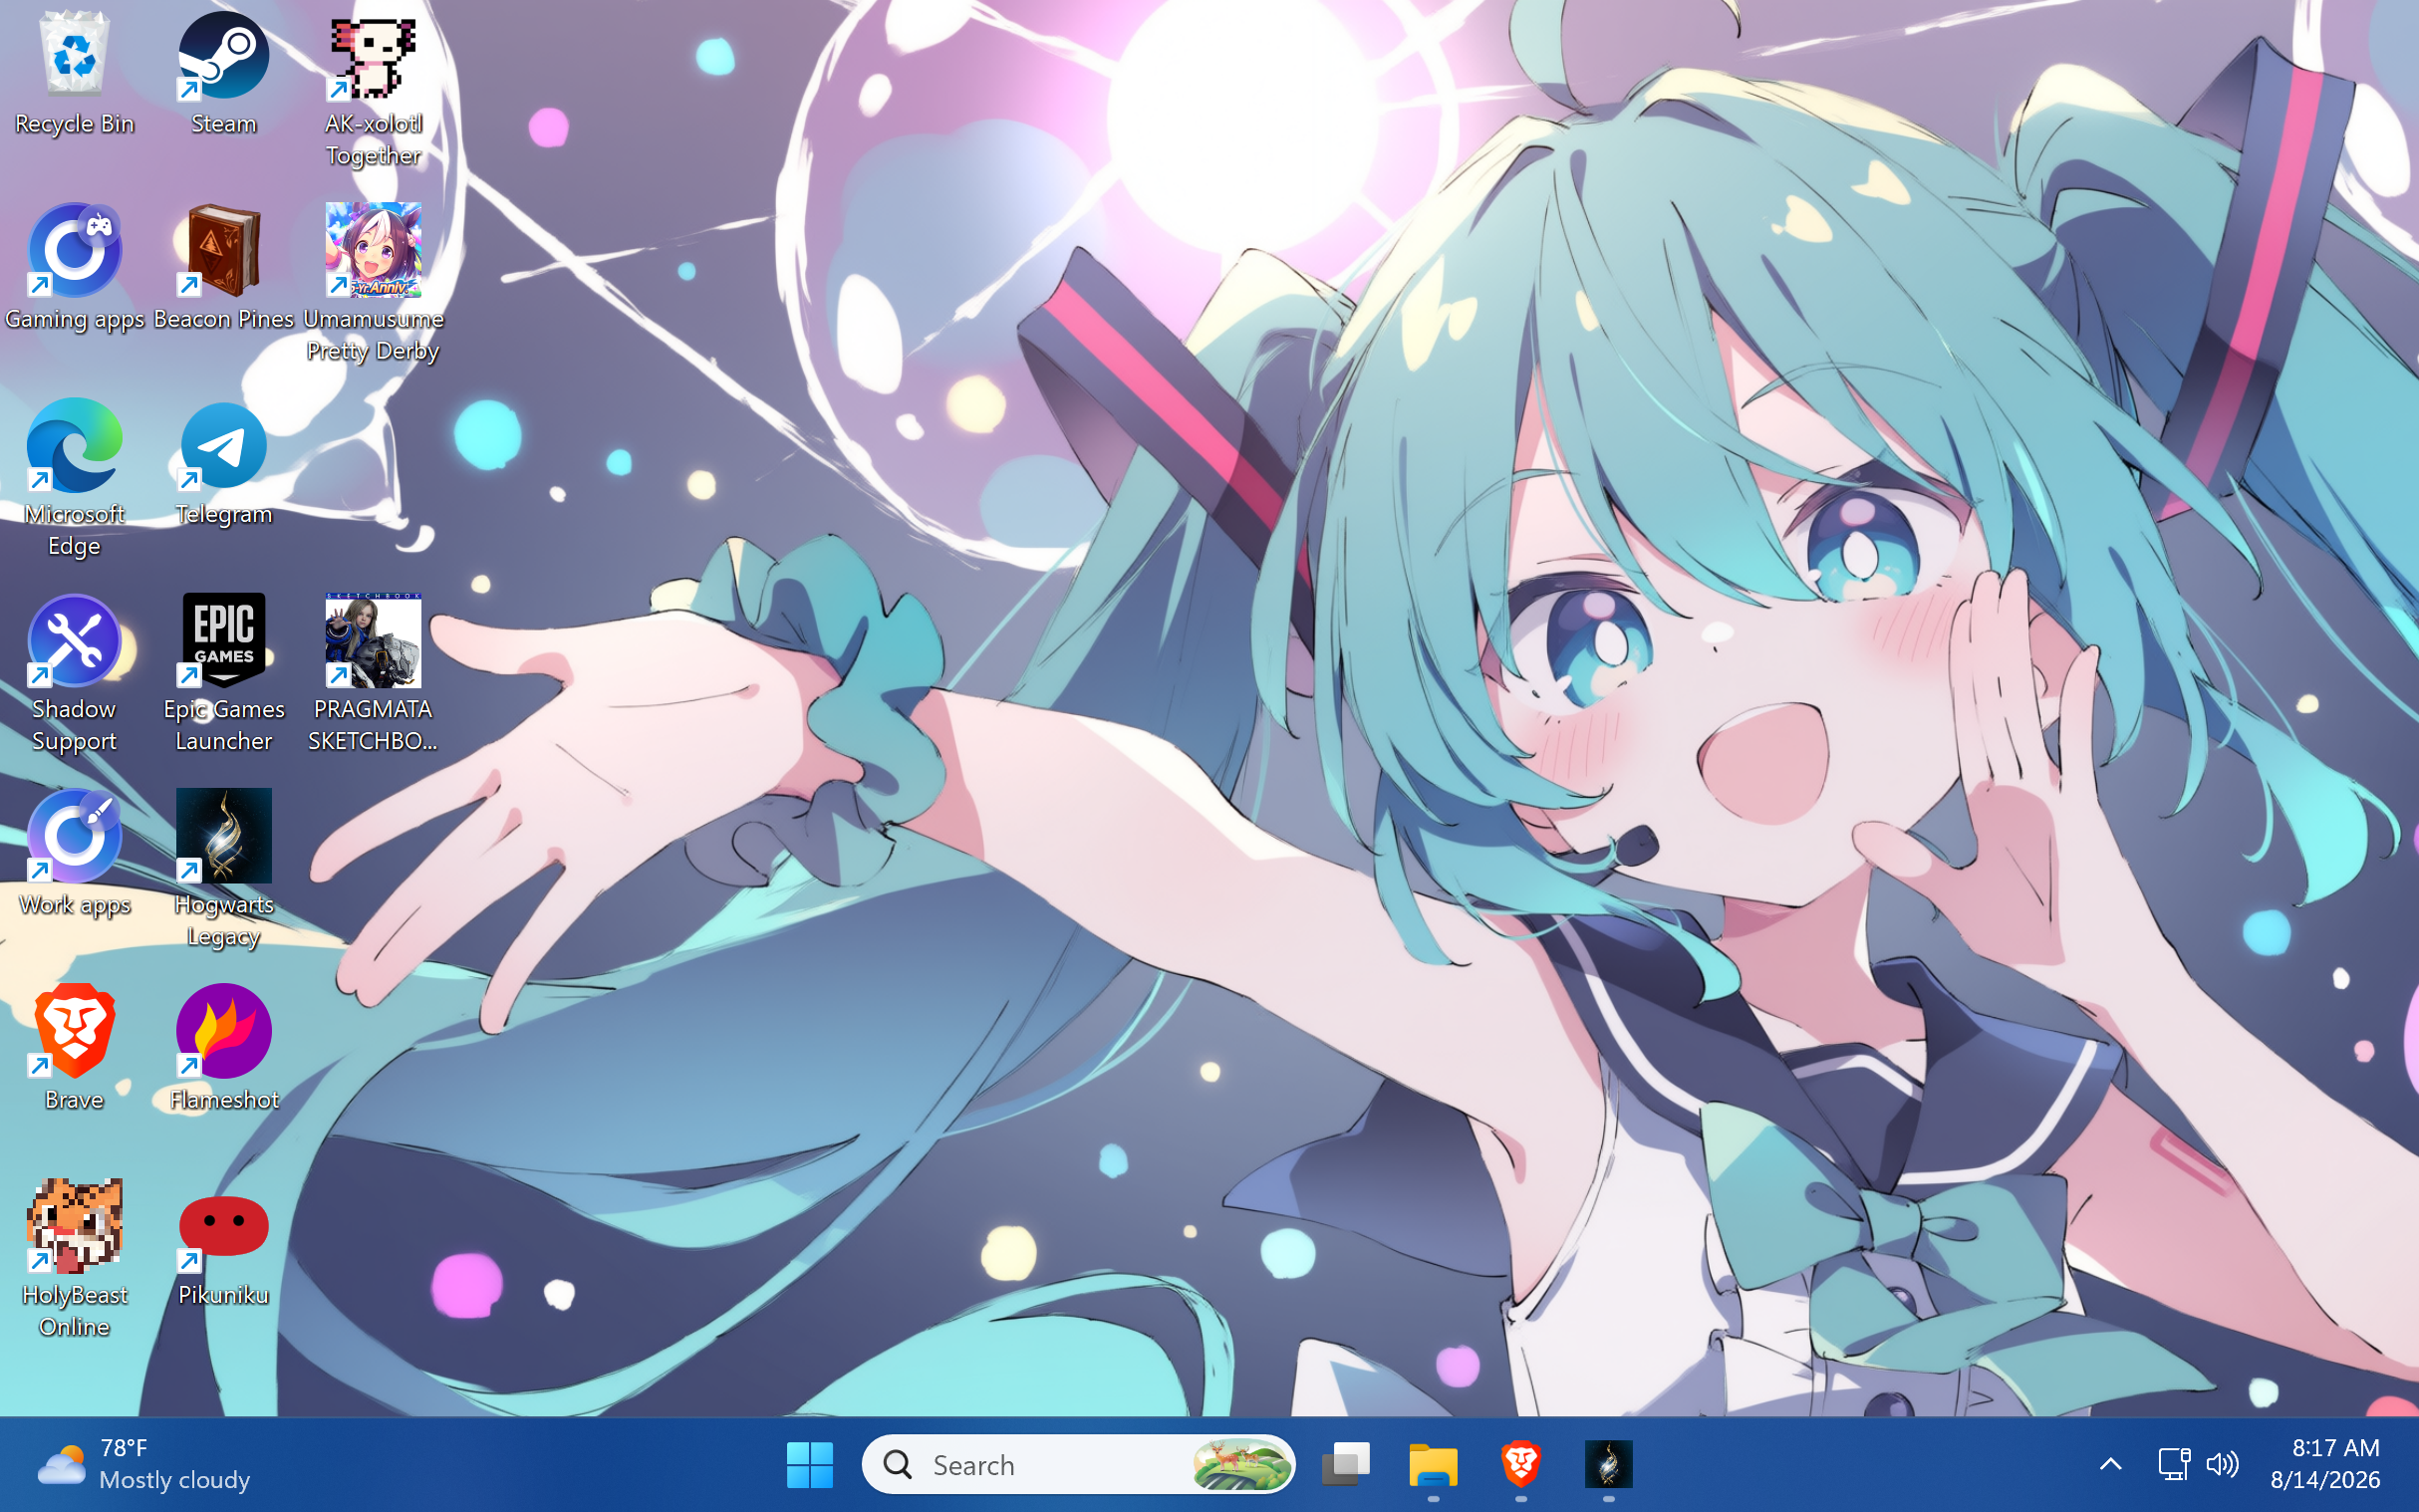The width and height of the screenshot is (2419, 1512).
Task: Select the Shadow Support shortcut
Action: pyautogui.click(x=74, y=673)
